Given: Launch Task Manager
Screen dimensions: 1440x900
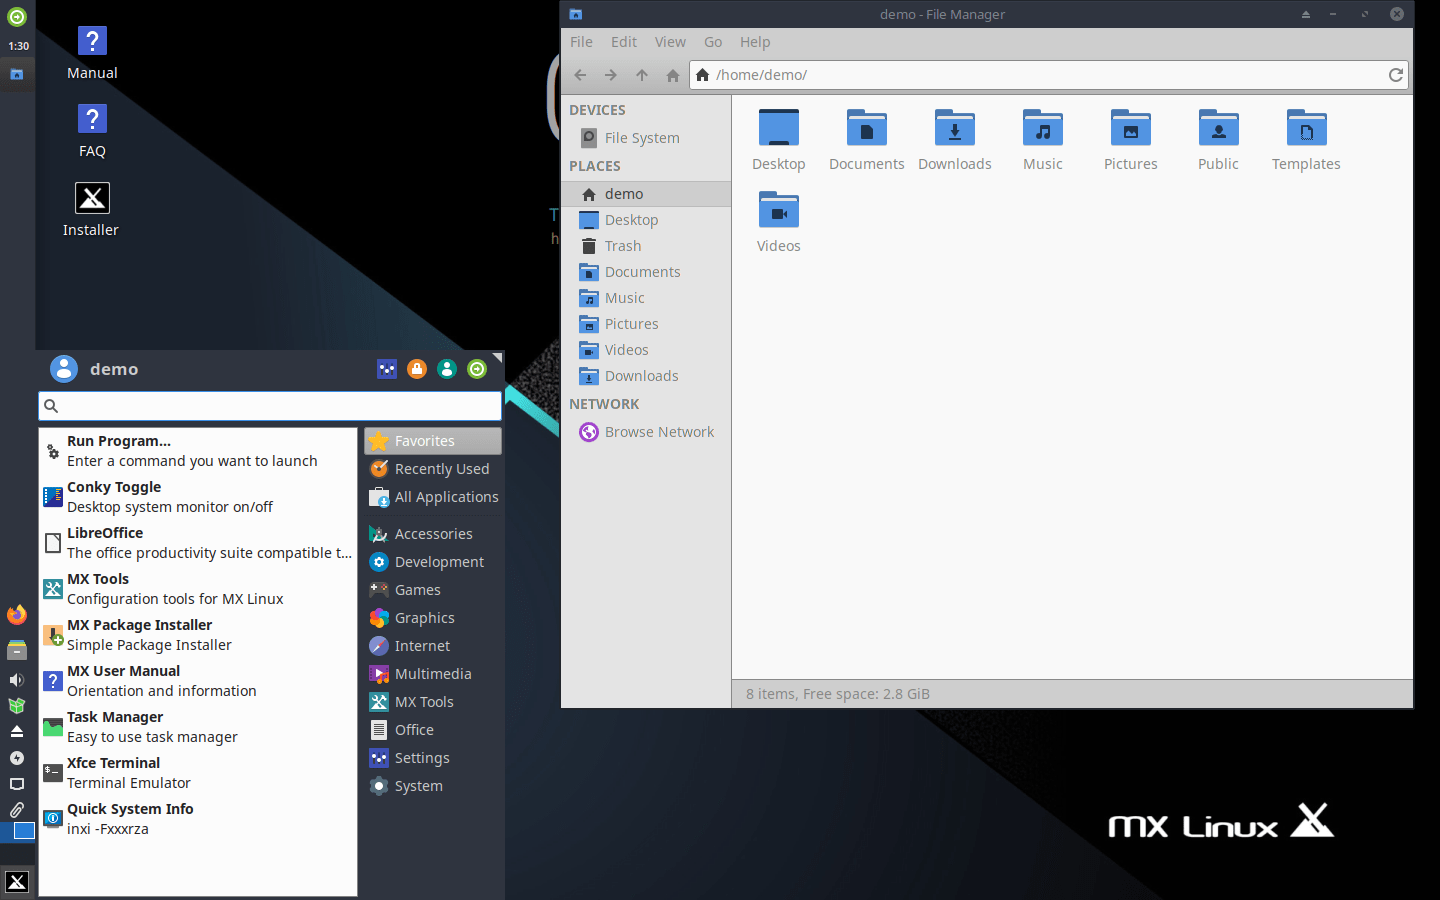Looking at the screenshot, I should tap(198, 727).
